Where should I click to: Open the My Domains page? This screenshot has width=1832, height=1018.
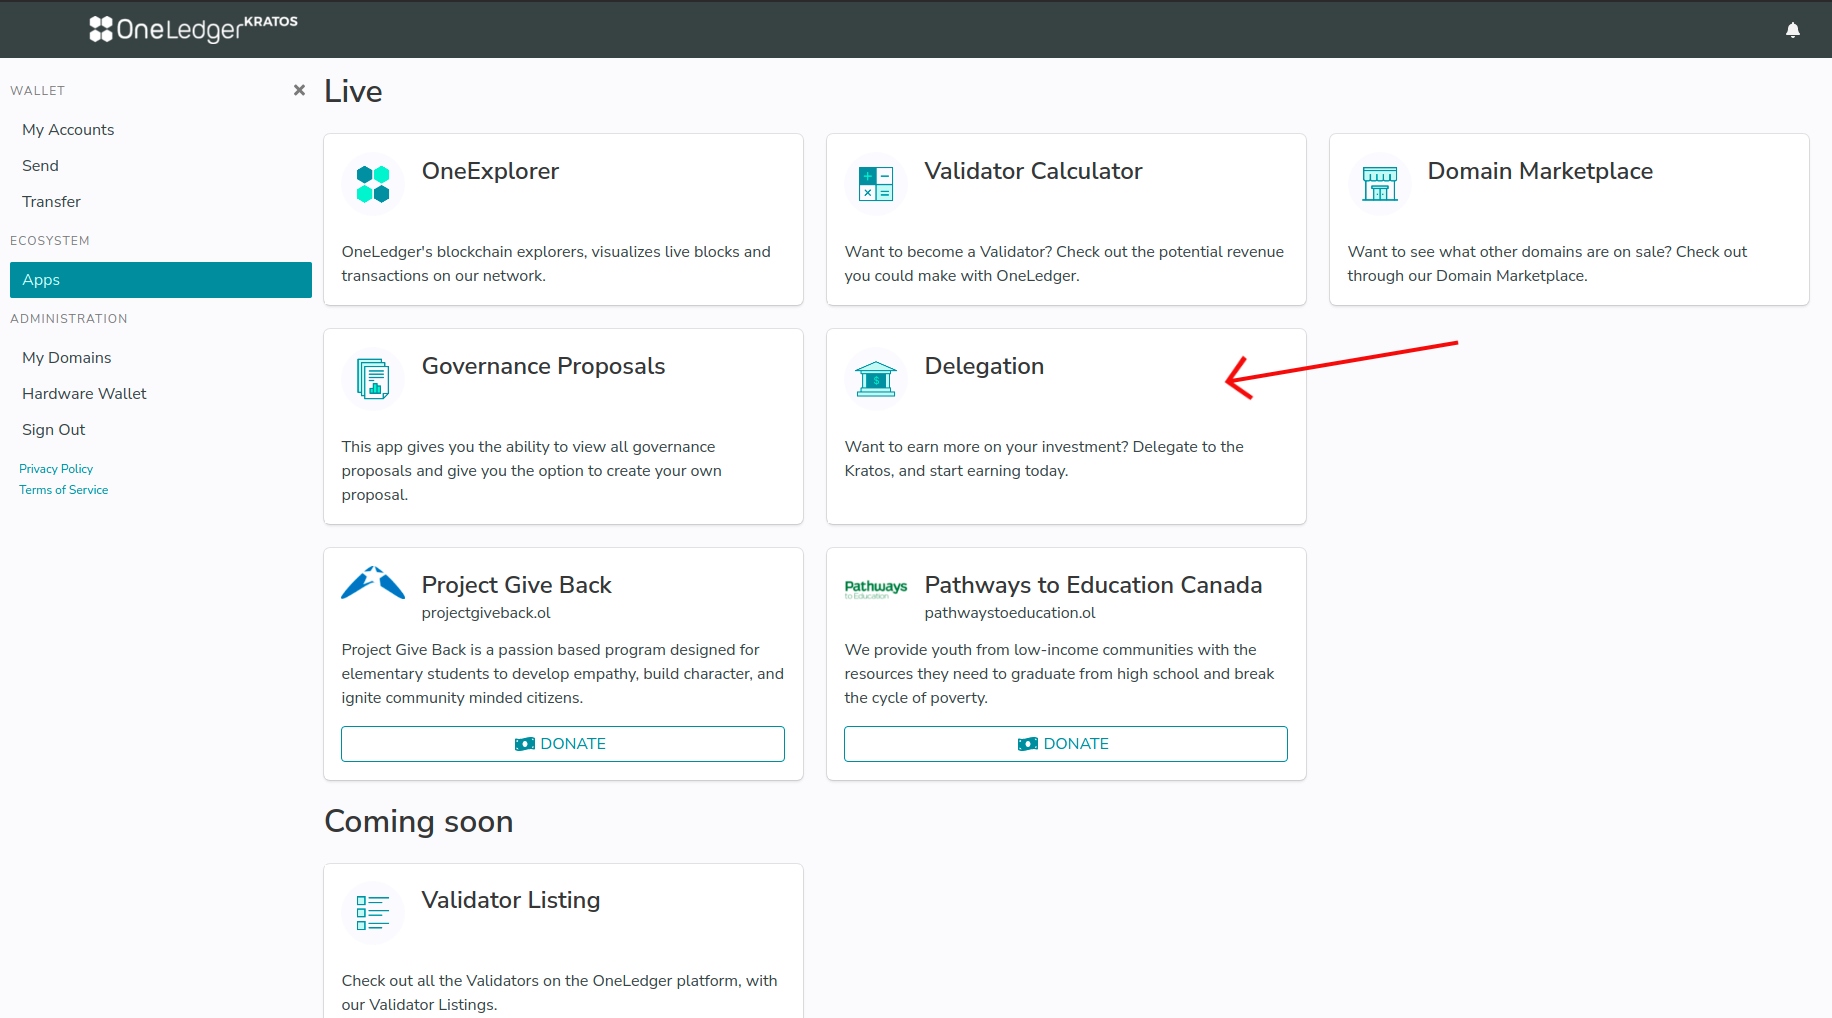click(x=66, y=358)
